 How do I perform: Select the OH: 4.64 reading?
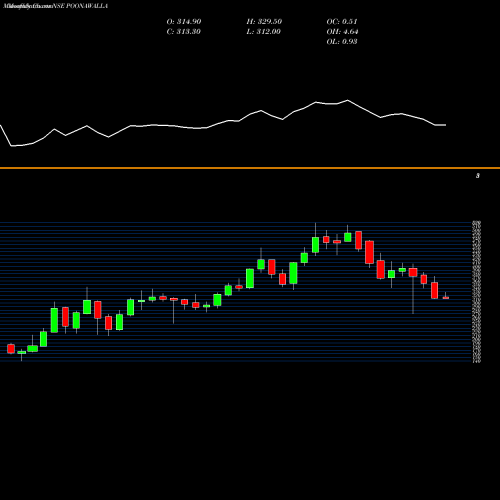point(342,31)
